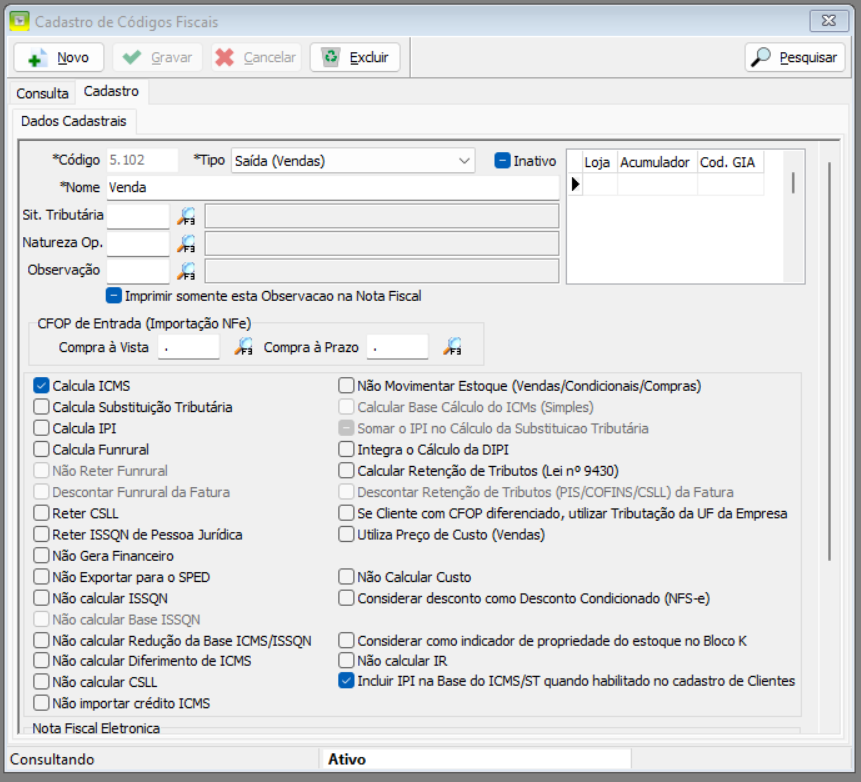Image resolution: width=861 pixels, height=782 pixels.
Task: Click the Excluir button
Action: click(355, 57)
